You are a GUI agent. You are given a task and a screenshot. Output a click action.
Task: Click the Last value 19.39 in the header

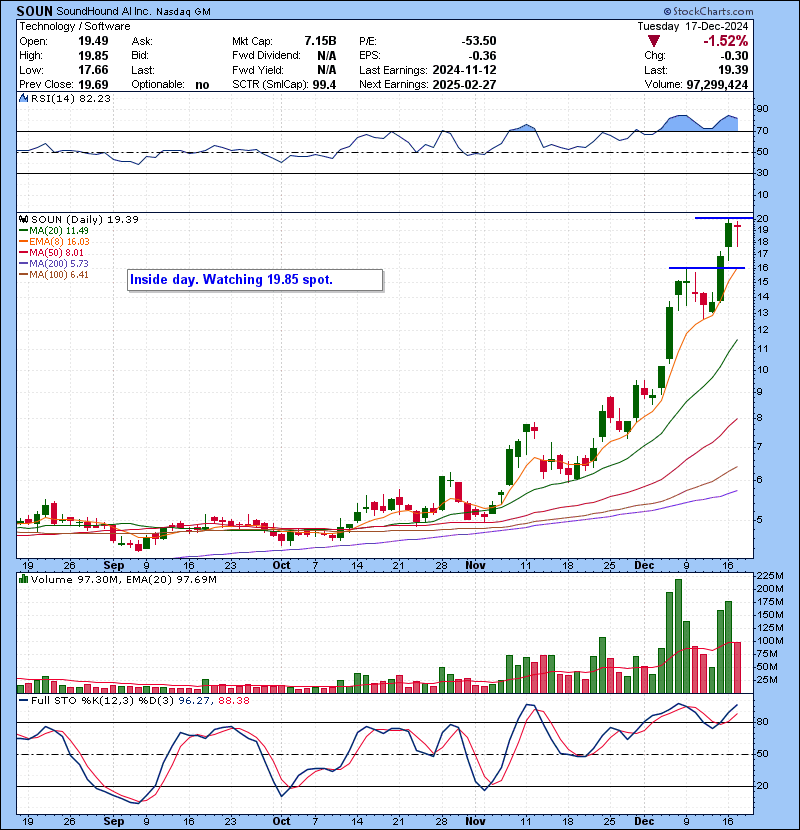pos(733,70)
